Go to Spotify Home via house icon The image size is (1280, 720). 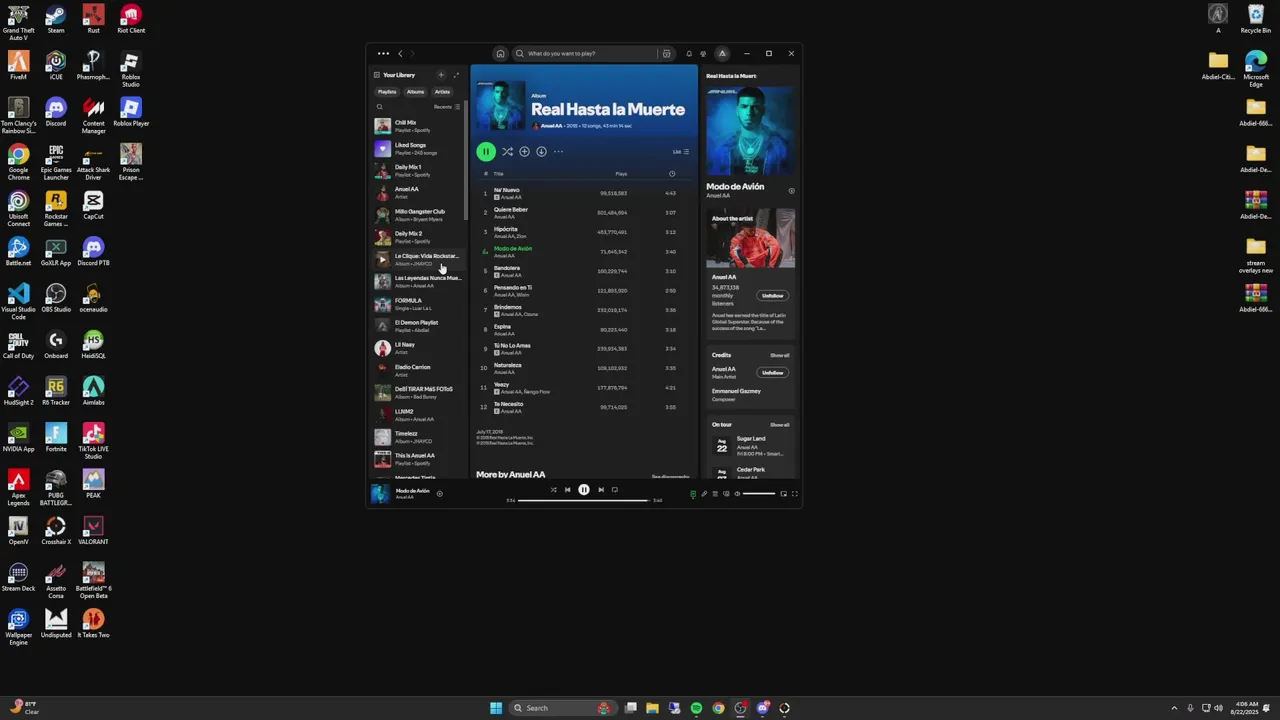coord(500,54)
